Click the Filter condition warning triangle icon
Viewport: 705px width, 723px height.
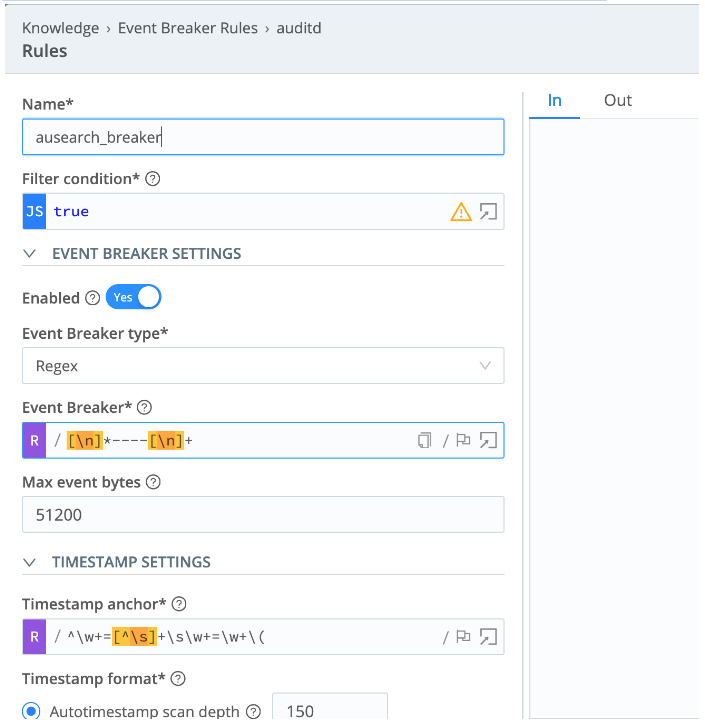pyautogui.click(x=461, y=212)
